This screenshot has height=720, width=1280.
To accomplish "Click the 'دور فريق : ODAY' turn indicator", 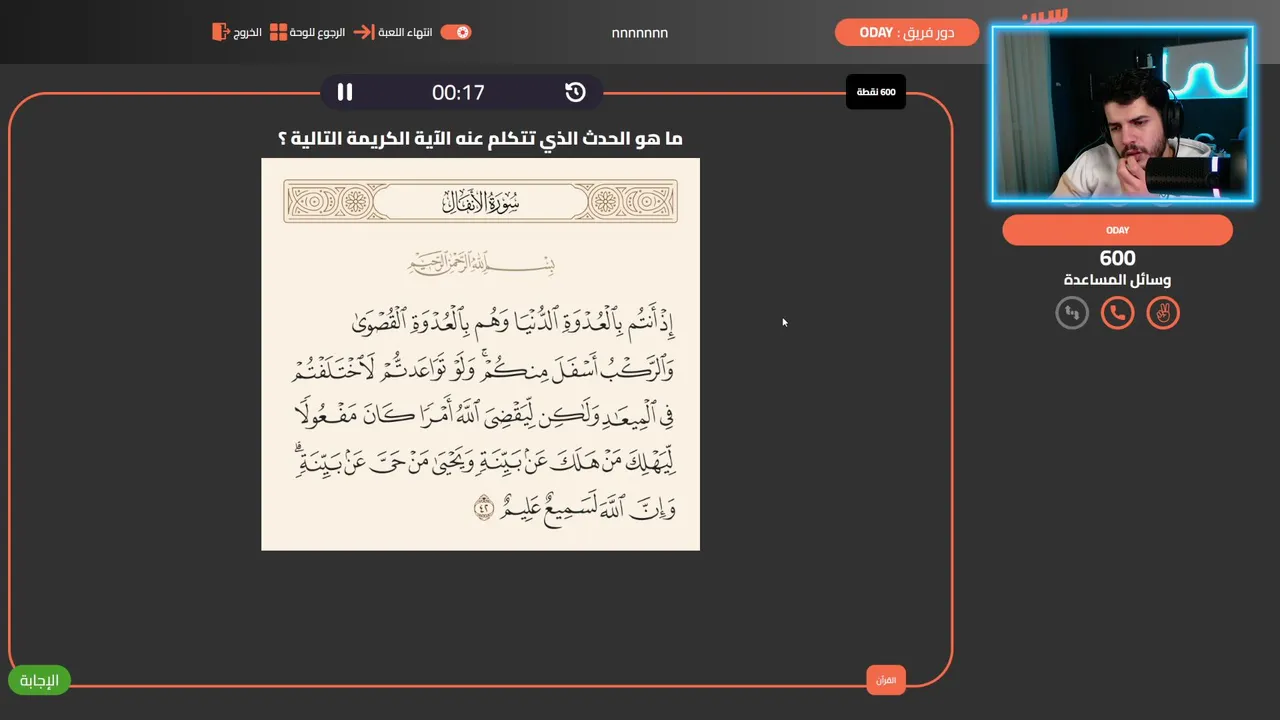I will [907, 32].
